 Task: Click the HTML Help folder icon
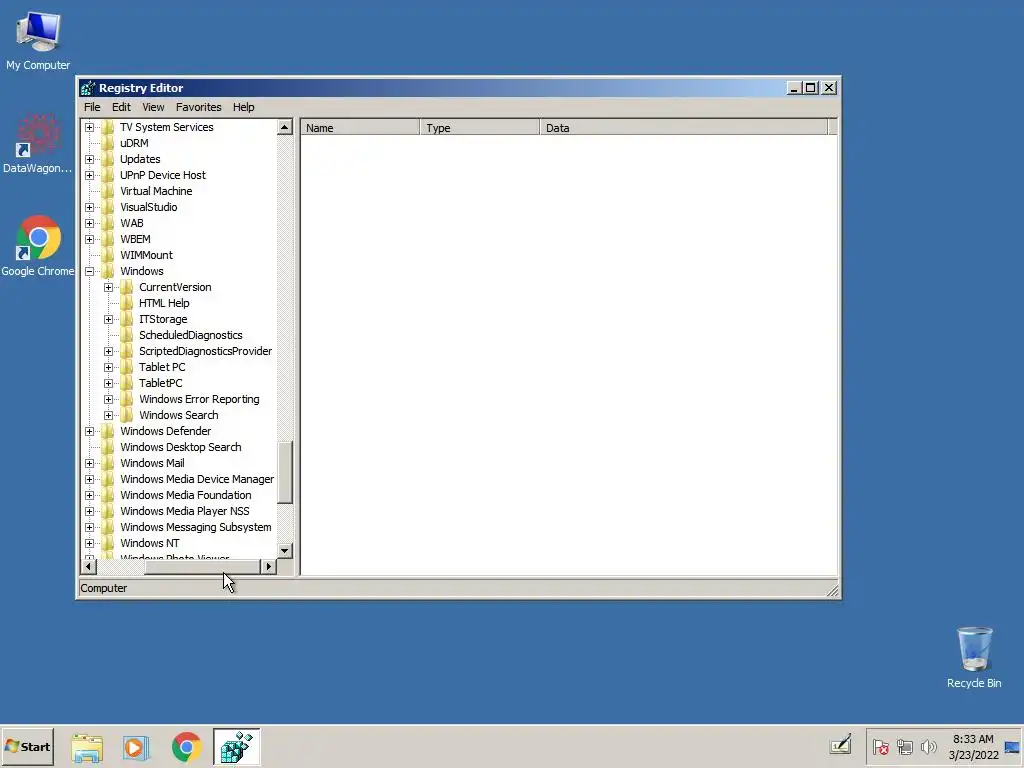pyautogui.click(x=127, y=303)
